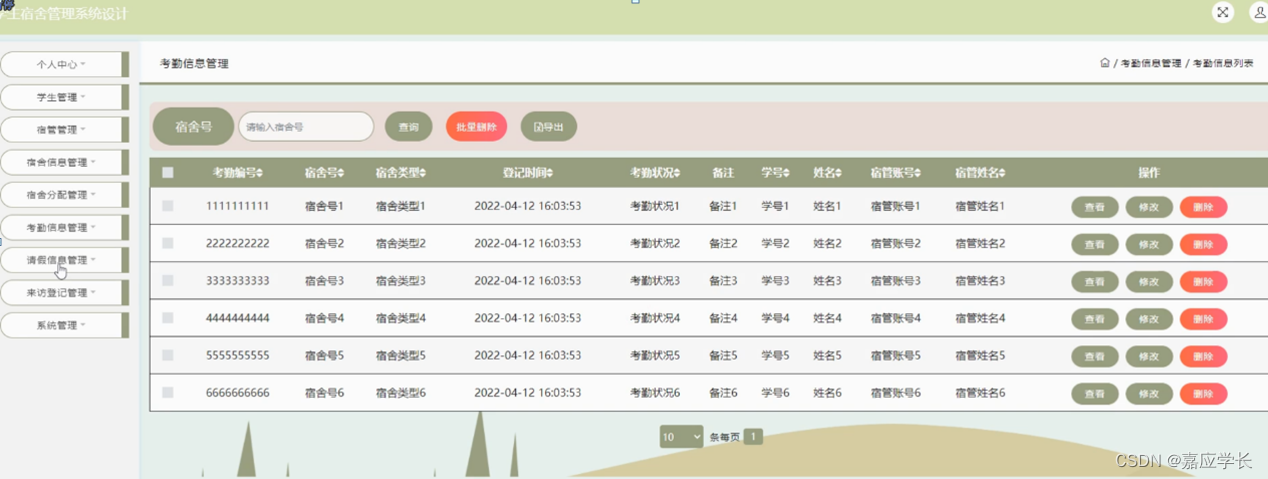Click 考勤信息列表 in the breadcrumb
The width and height of the screenshot is (1268, 479).
click(x=1223, y=63)
